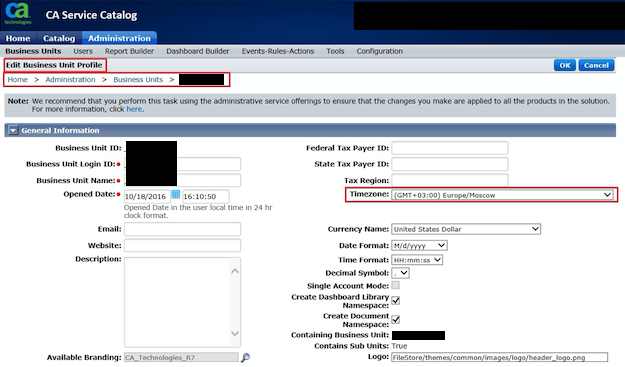Click the Contains Sub Units value True
Screen dimensions: 625x367
pos(399,346)
